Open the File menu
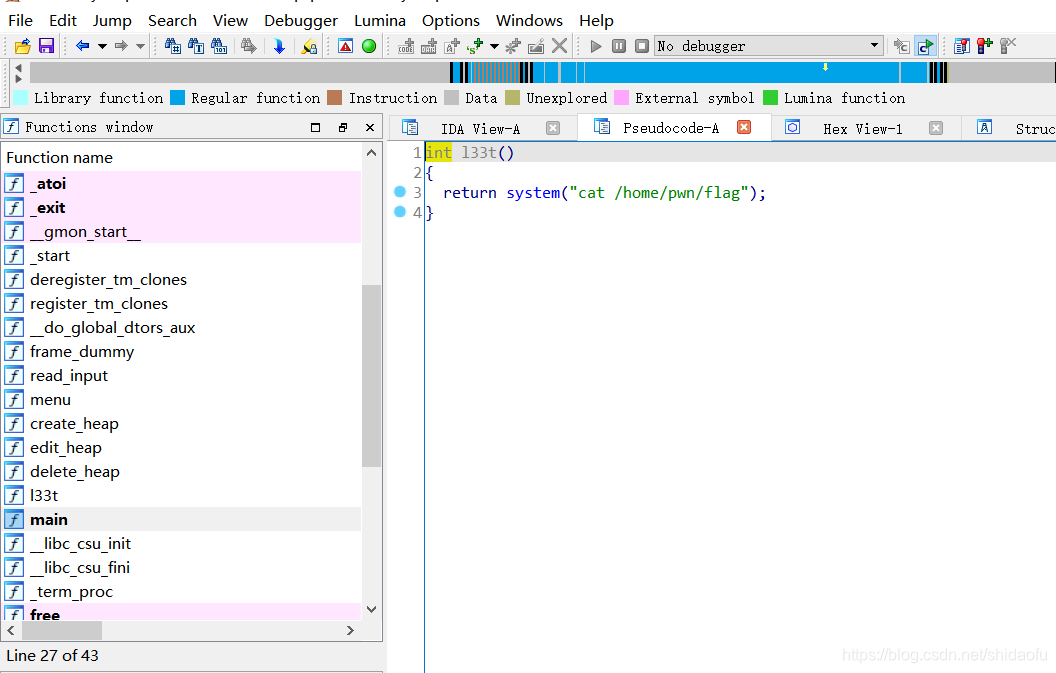This screenshot has width=1056, height=673. (20, 20)
